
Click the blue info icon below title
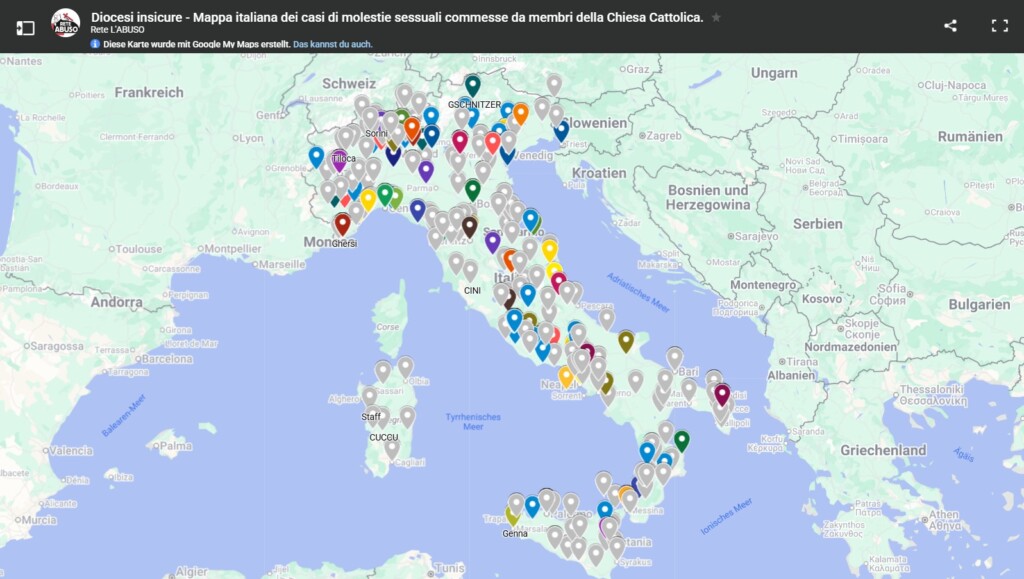[x=96, y=44]
